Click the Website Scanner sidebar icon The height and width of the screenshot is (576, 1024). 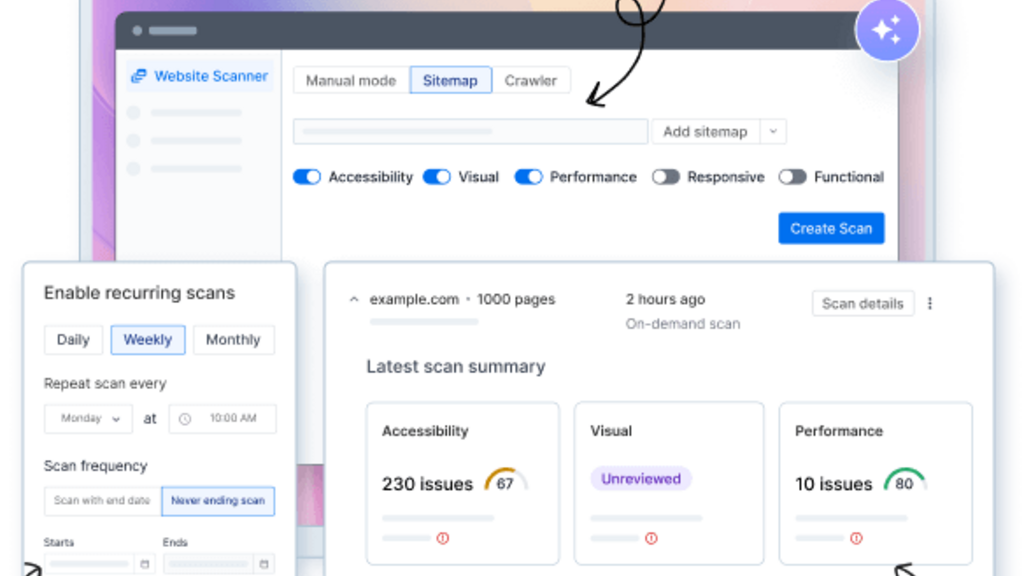139,76
